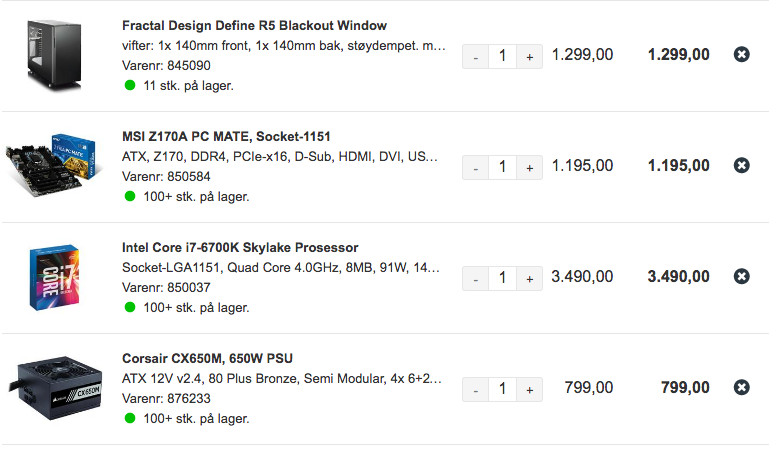Image resolution: width=776 pixels, height=452 pixels.
Task: Open the Fractal Design Define R5 product link
Action: pyautogui.click(x=254, y=26)
